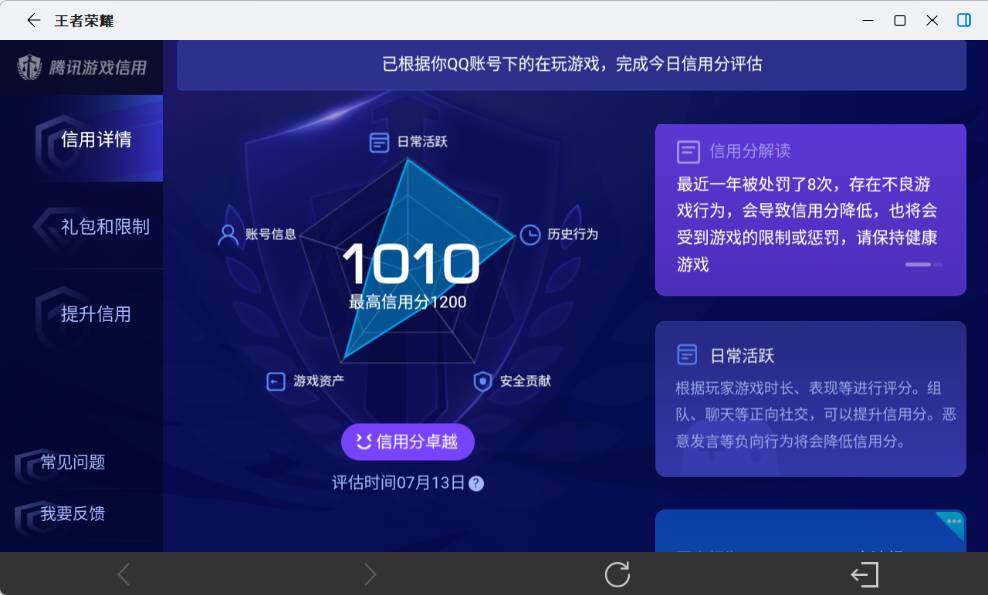Click the top notice banner about QQ account

click(x=572, y=64)
